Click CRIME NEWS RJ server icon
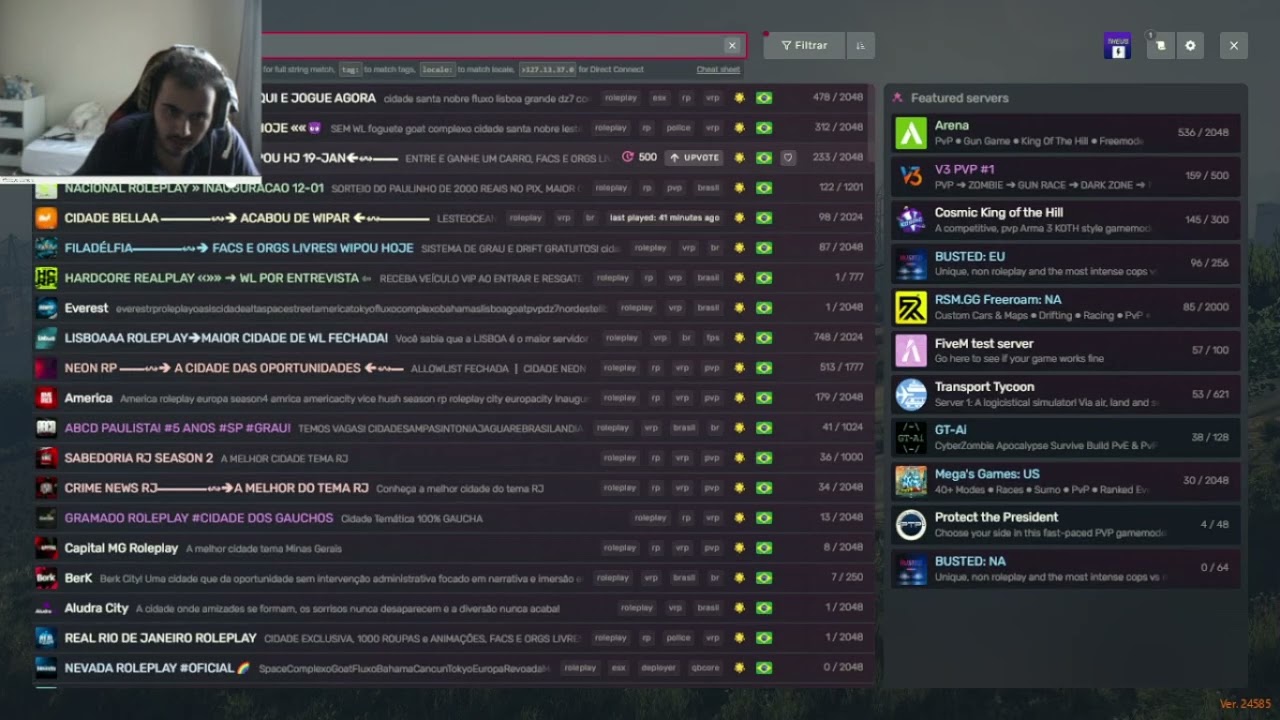1280x720 pixels. click(x=46, y=488)
